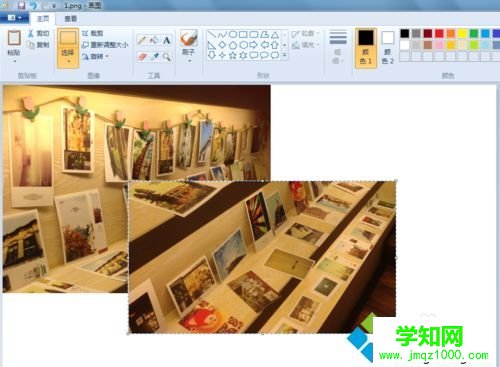Click the bottom-left selection resize handle
Viewport: 500px width, 367px height.
pyautogui.click(x=129, y=333)
